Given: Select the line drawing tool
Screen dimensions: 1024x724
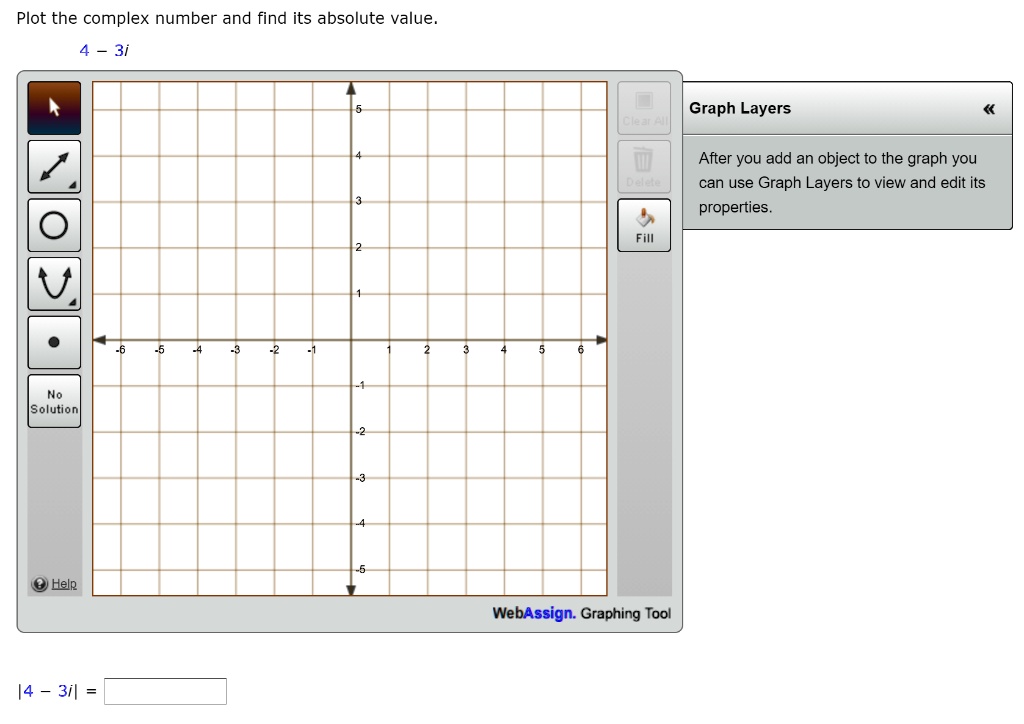Looking at the screenshot, I should click(54, 165).
